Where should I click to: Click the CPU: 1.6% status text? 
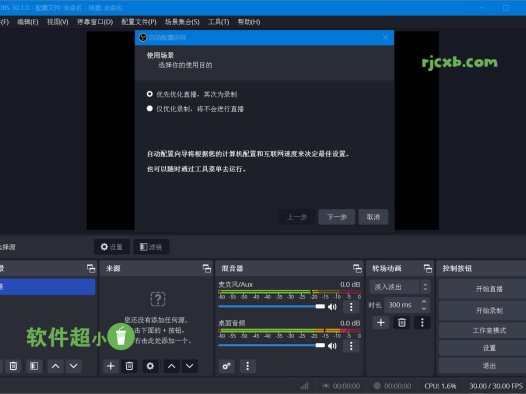[x=440, y=386]
